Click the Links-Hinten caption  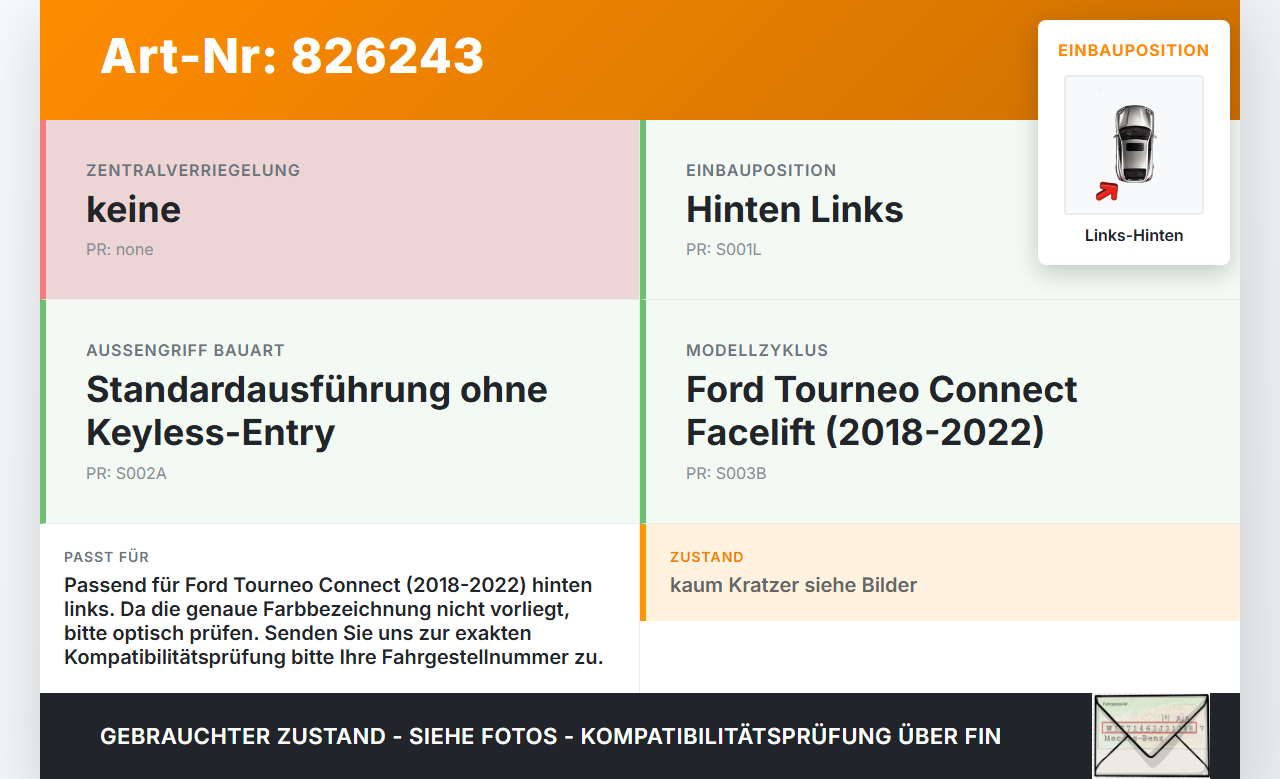[x=1134, y=236]
